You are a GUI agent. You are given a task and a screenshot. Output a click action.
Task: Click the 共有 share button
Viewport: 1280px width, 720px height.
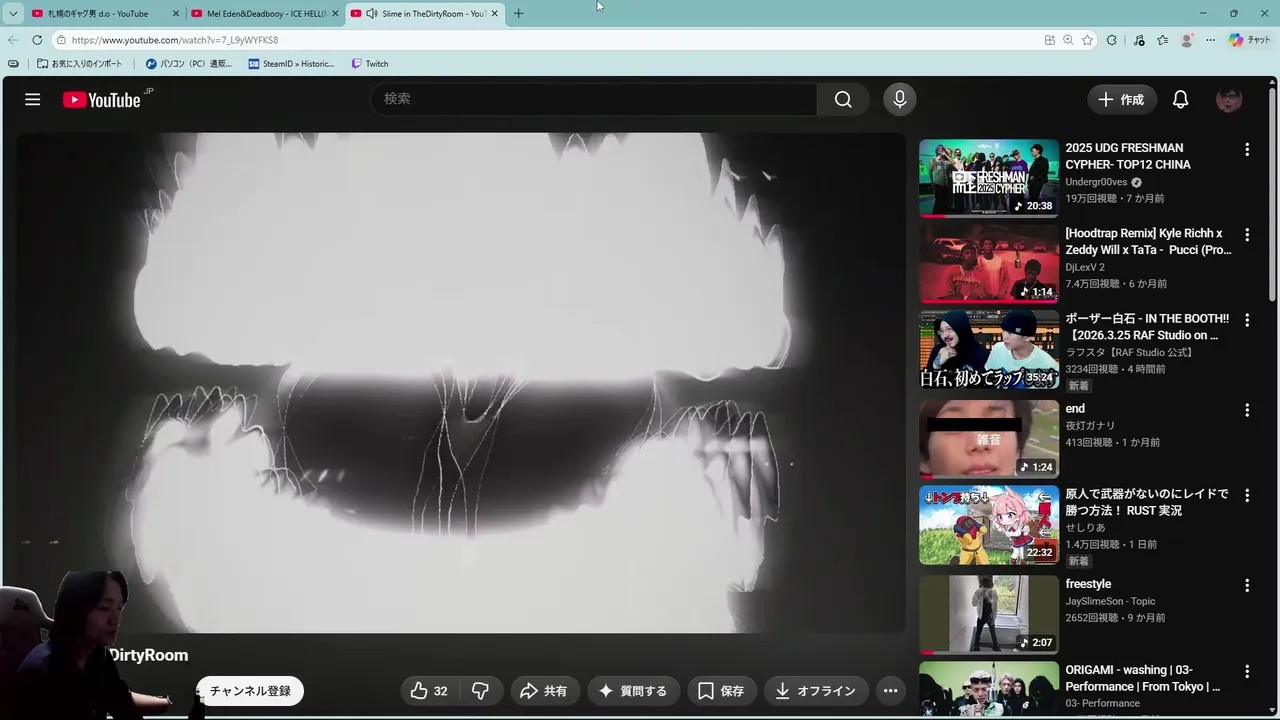point(544,691)
